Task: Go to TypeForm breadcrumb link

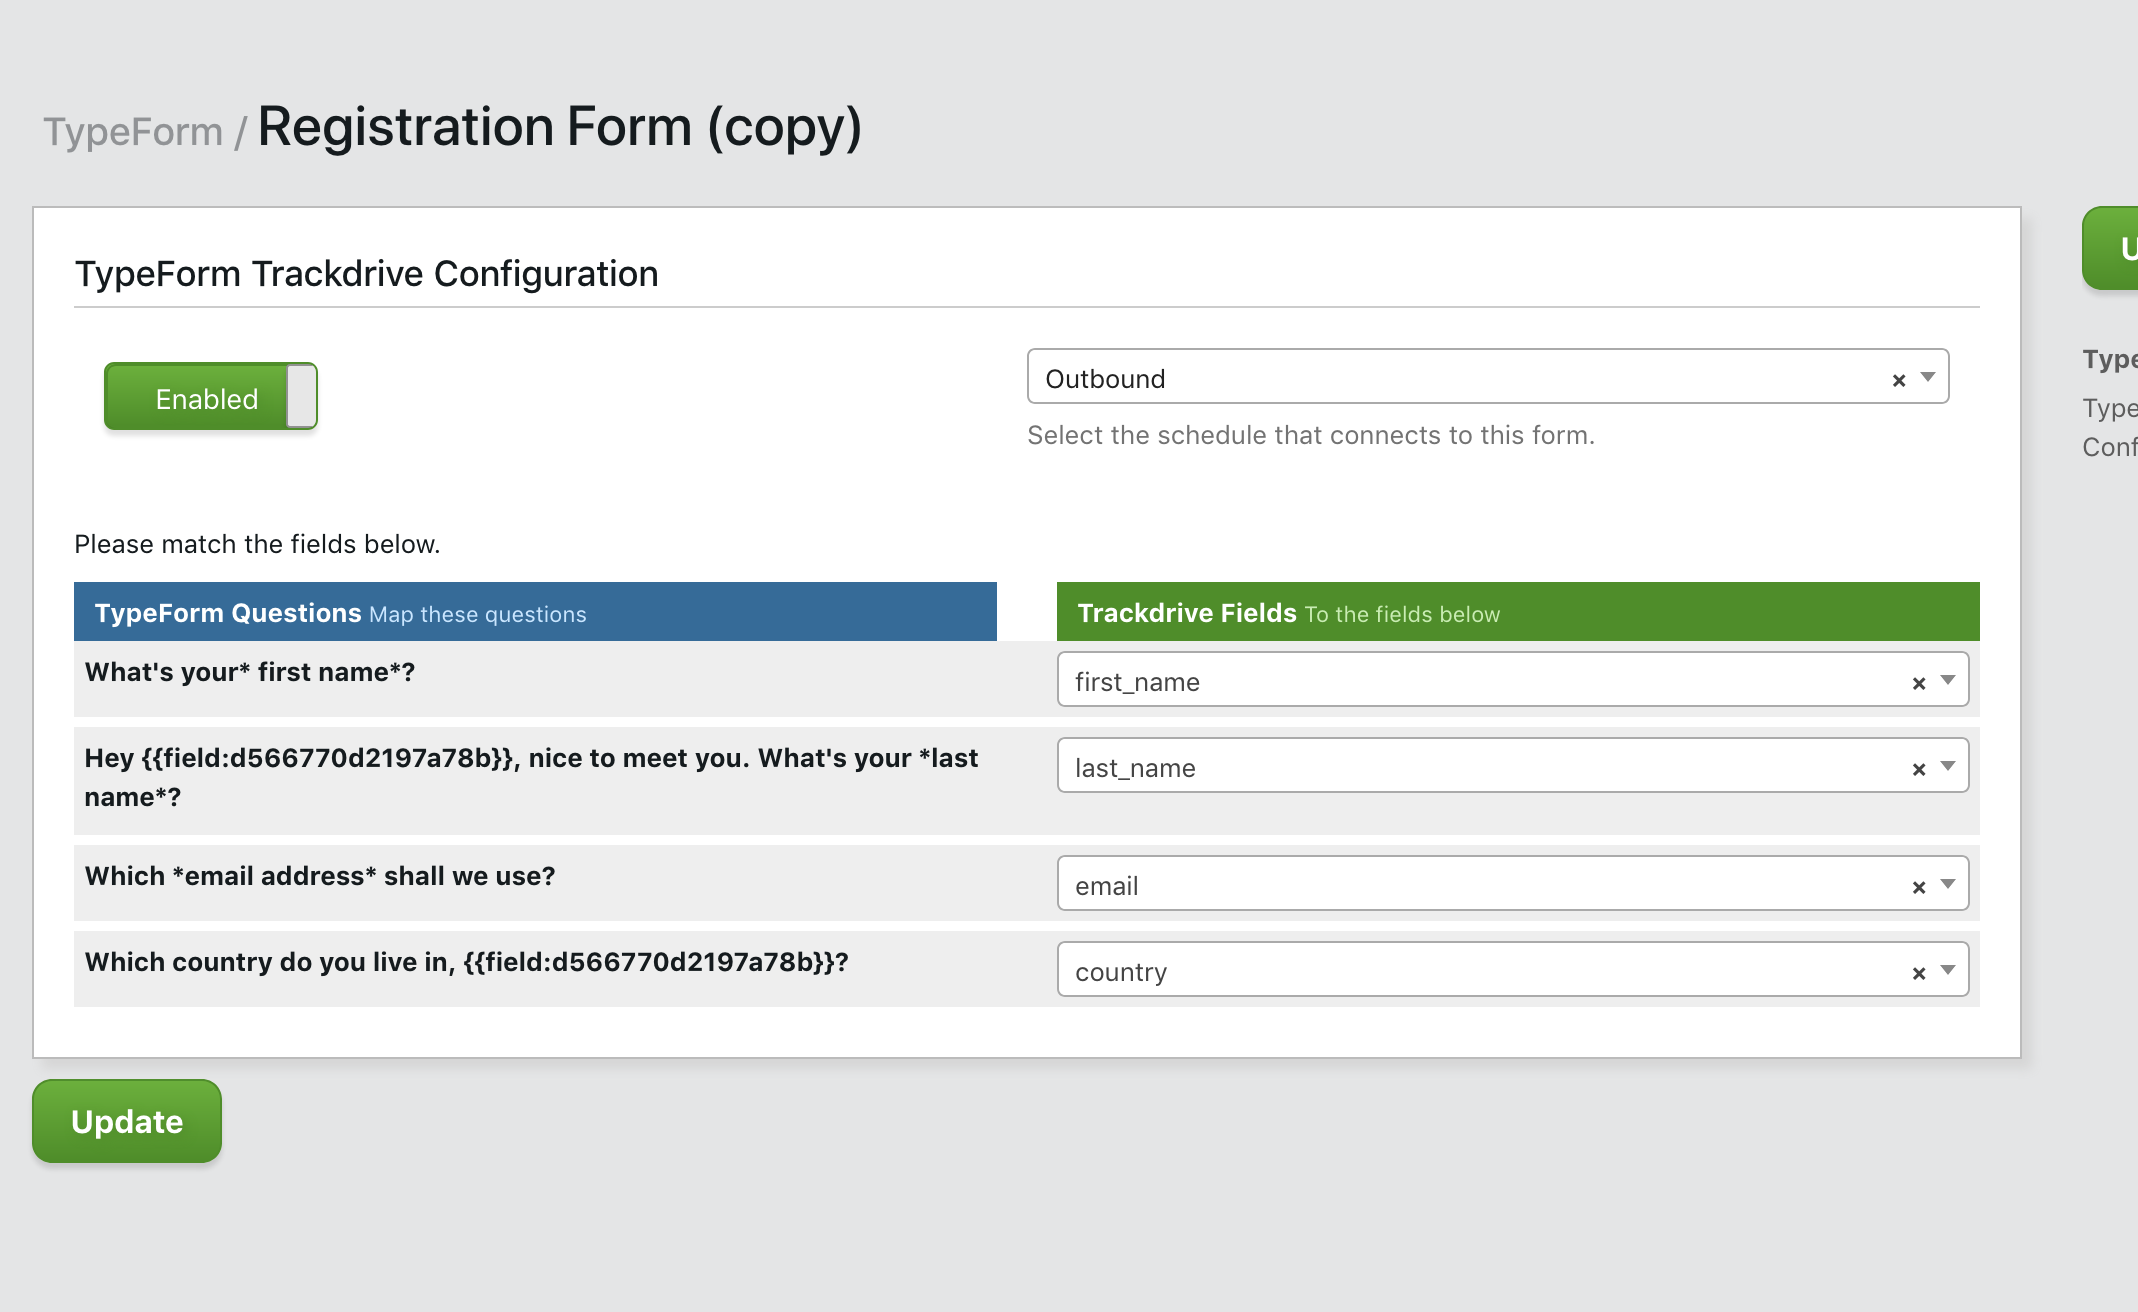Action: [x=133, y=132]
